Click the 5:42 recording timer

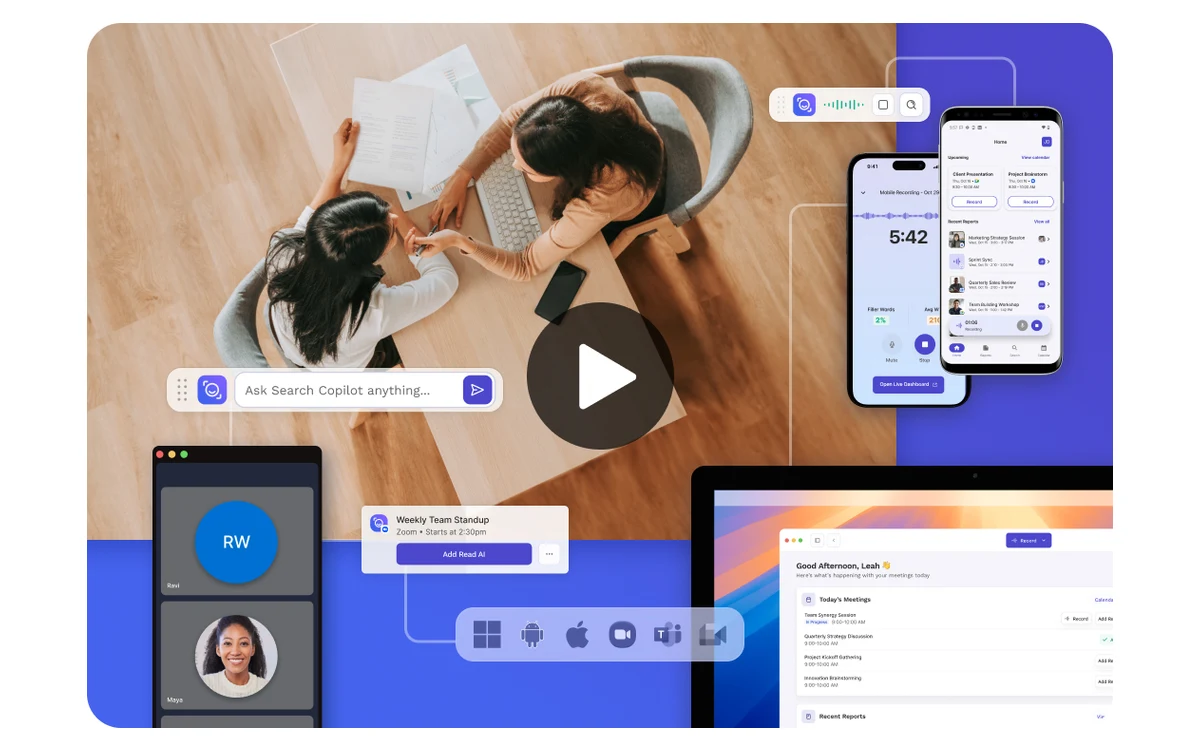pyautogui.click(x=908, y=237)
